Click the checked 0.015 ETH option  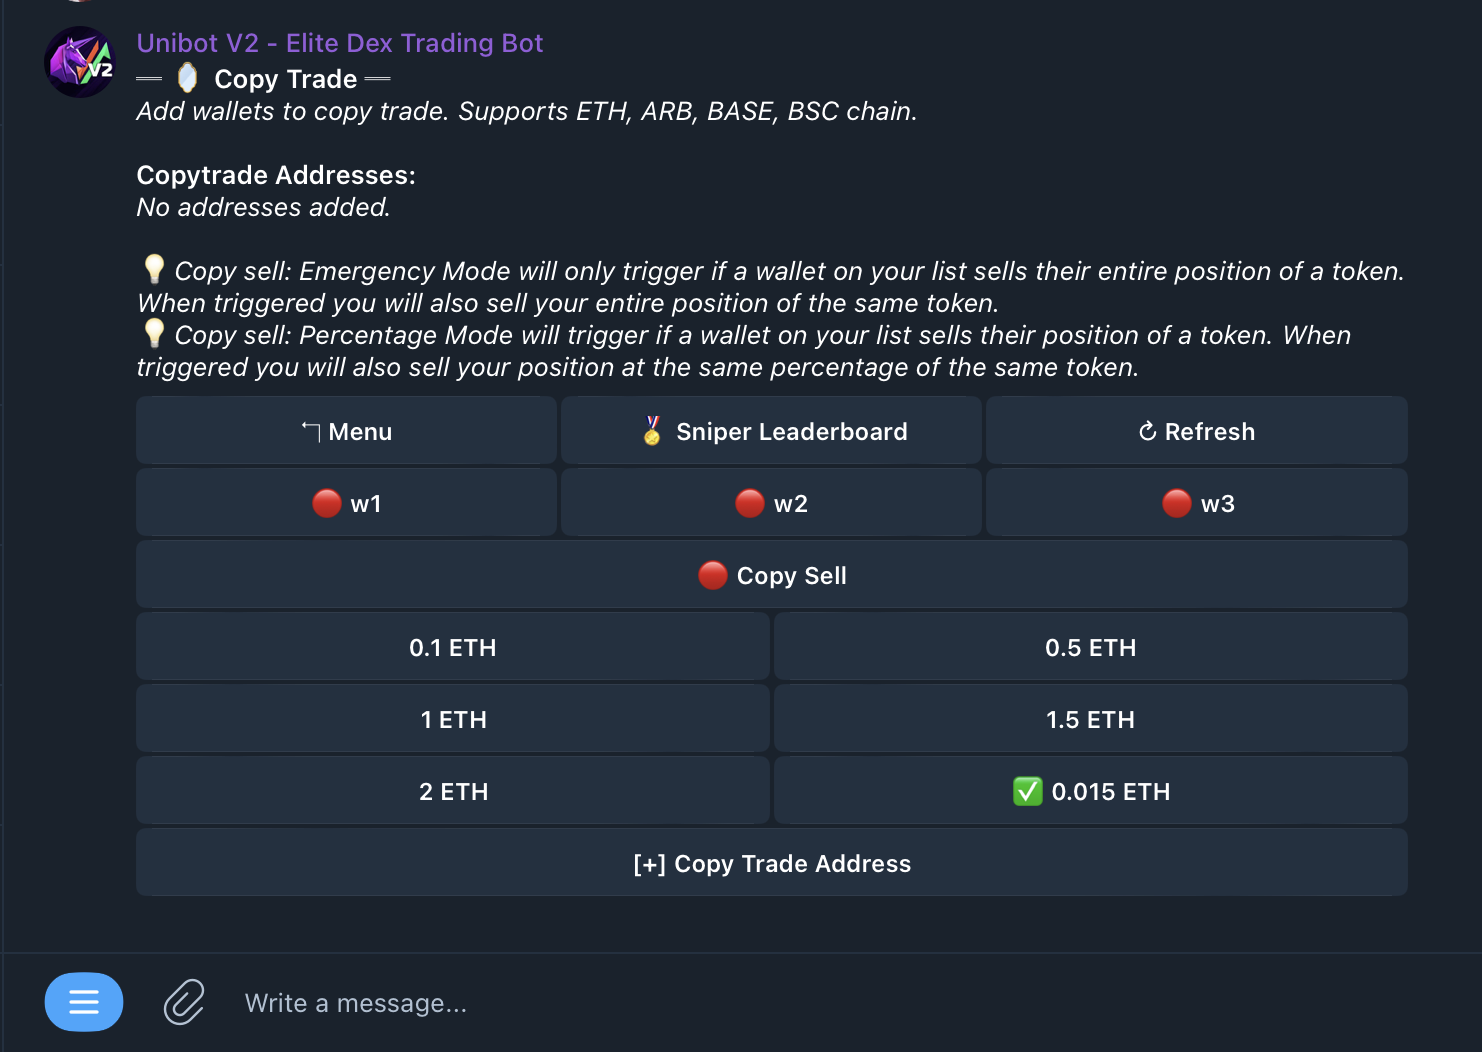(1090, 791)
